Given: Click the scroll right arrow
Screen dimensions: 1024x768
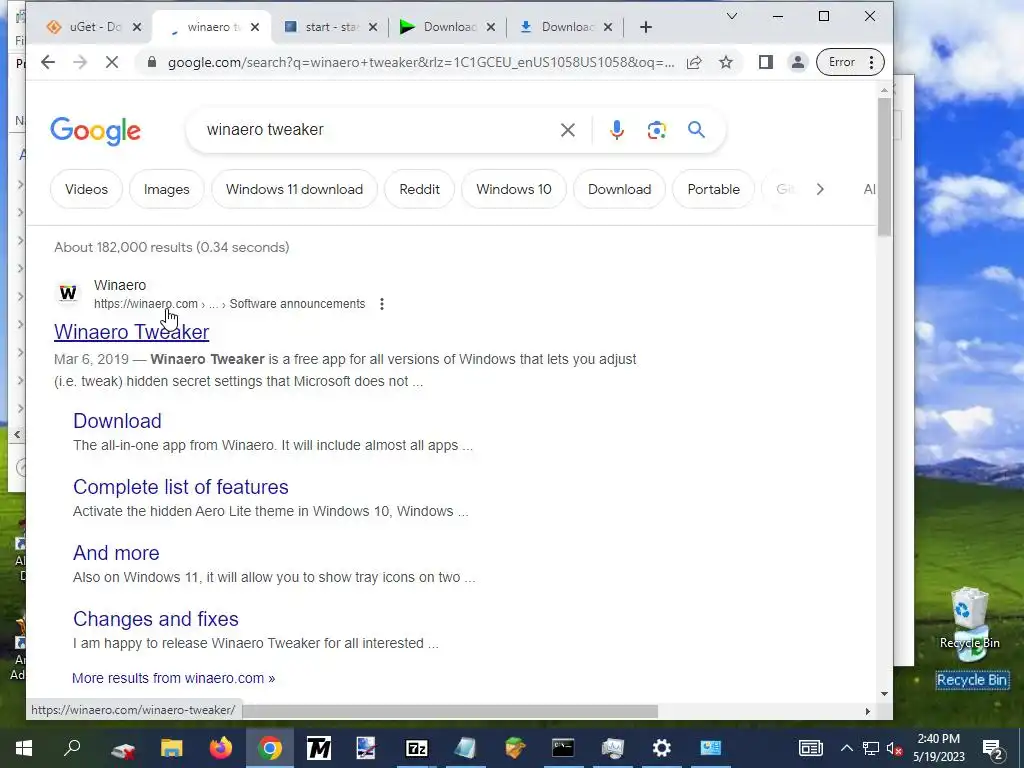Looking at the screenshot, I should pyautogui.click(x=867, y=711).
